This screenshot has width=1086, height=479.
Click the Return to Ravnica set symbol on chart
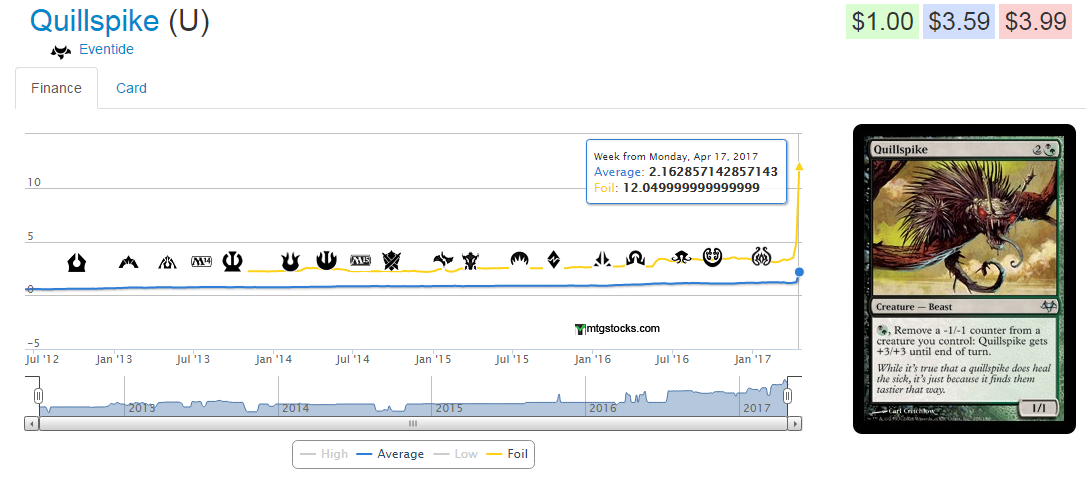pos(76,262)
